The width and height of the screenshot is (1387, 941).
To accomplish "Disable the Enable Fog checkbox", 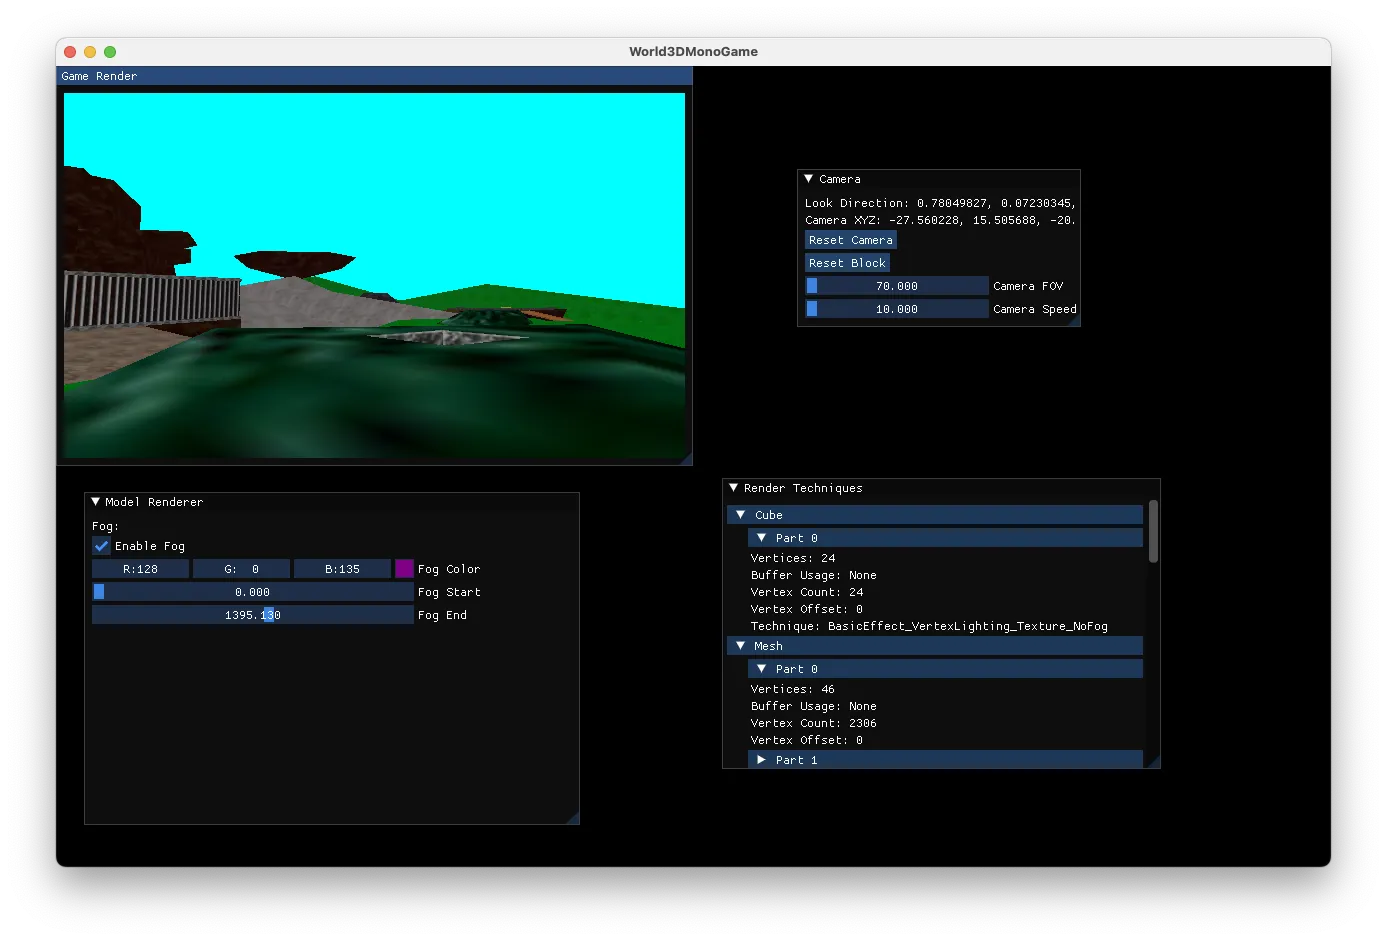I will pyautogui.click(x=101, y=546).
